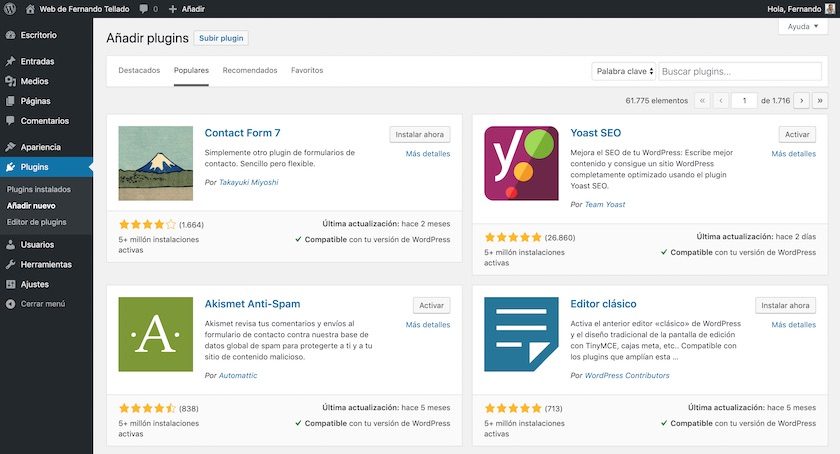Click the Apariencia paintbrush icon
Screen dimensions: 840x454
tap(10, 147)
